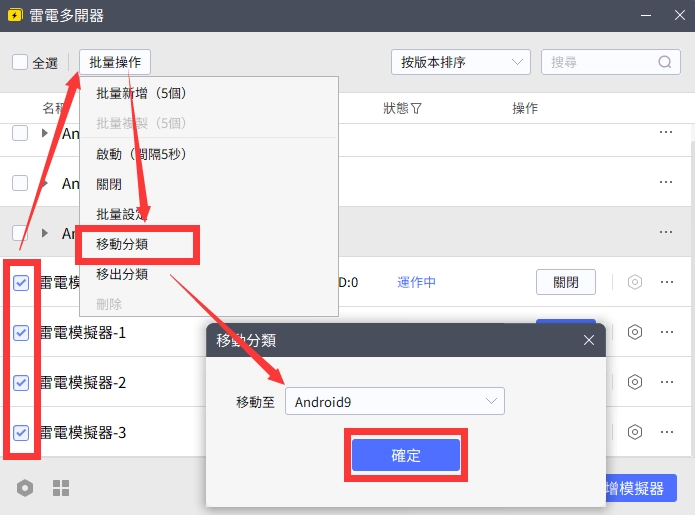This screenshot has width=695, height=515.
Task: Open the 按版本排序 sort dropdown
Action: click(x=461, y=62)
